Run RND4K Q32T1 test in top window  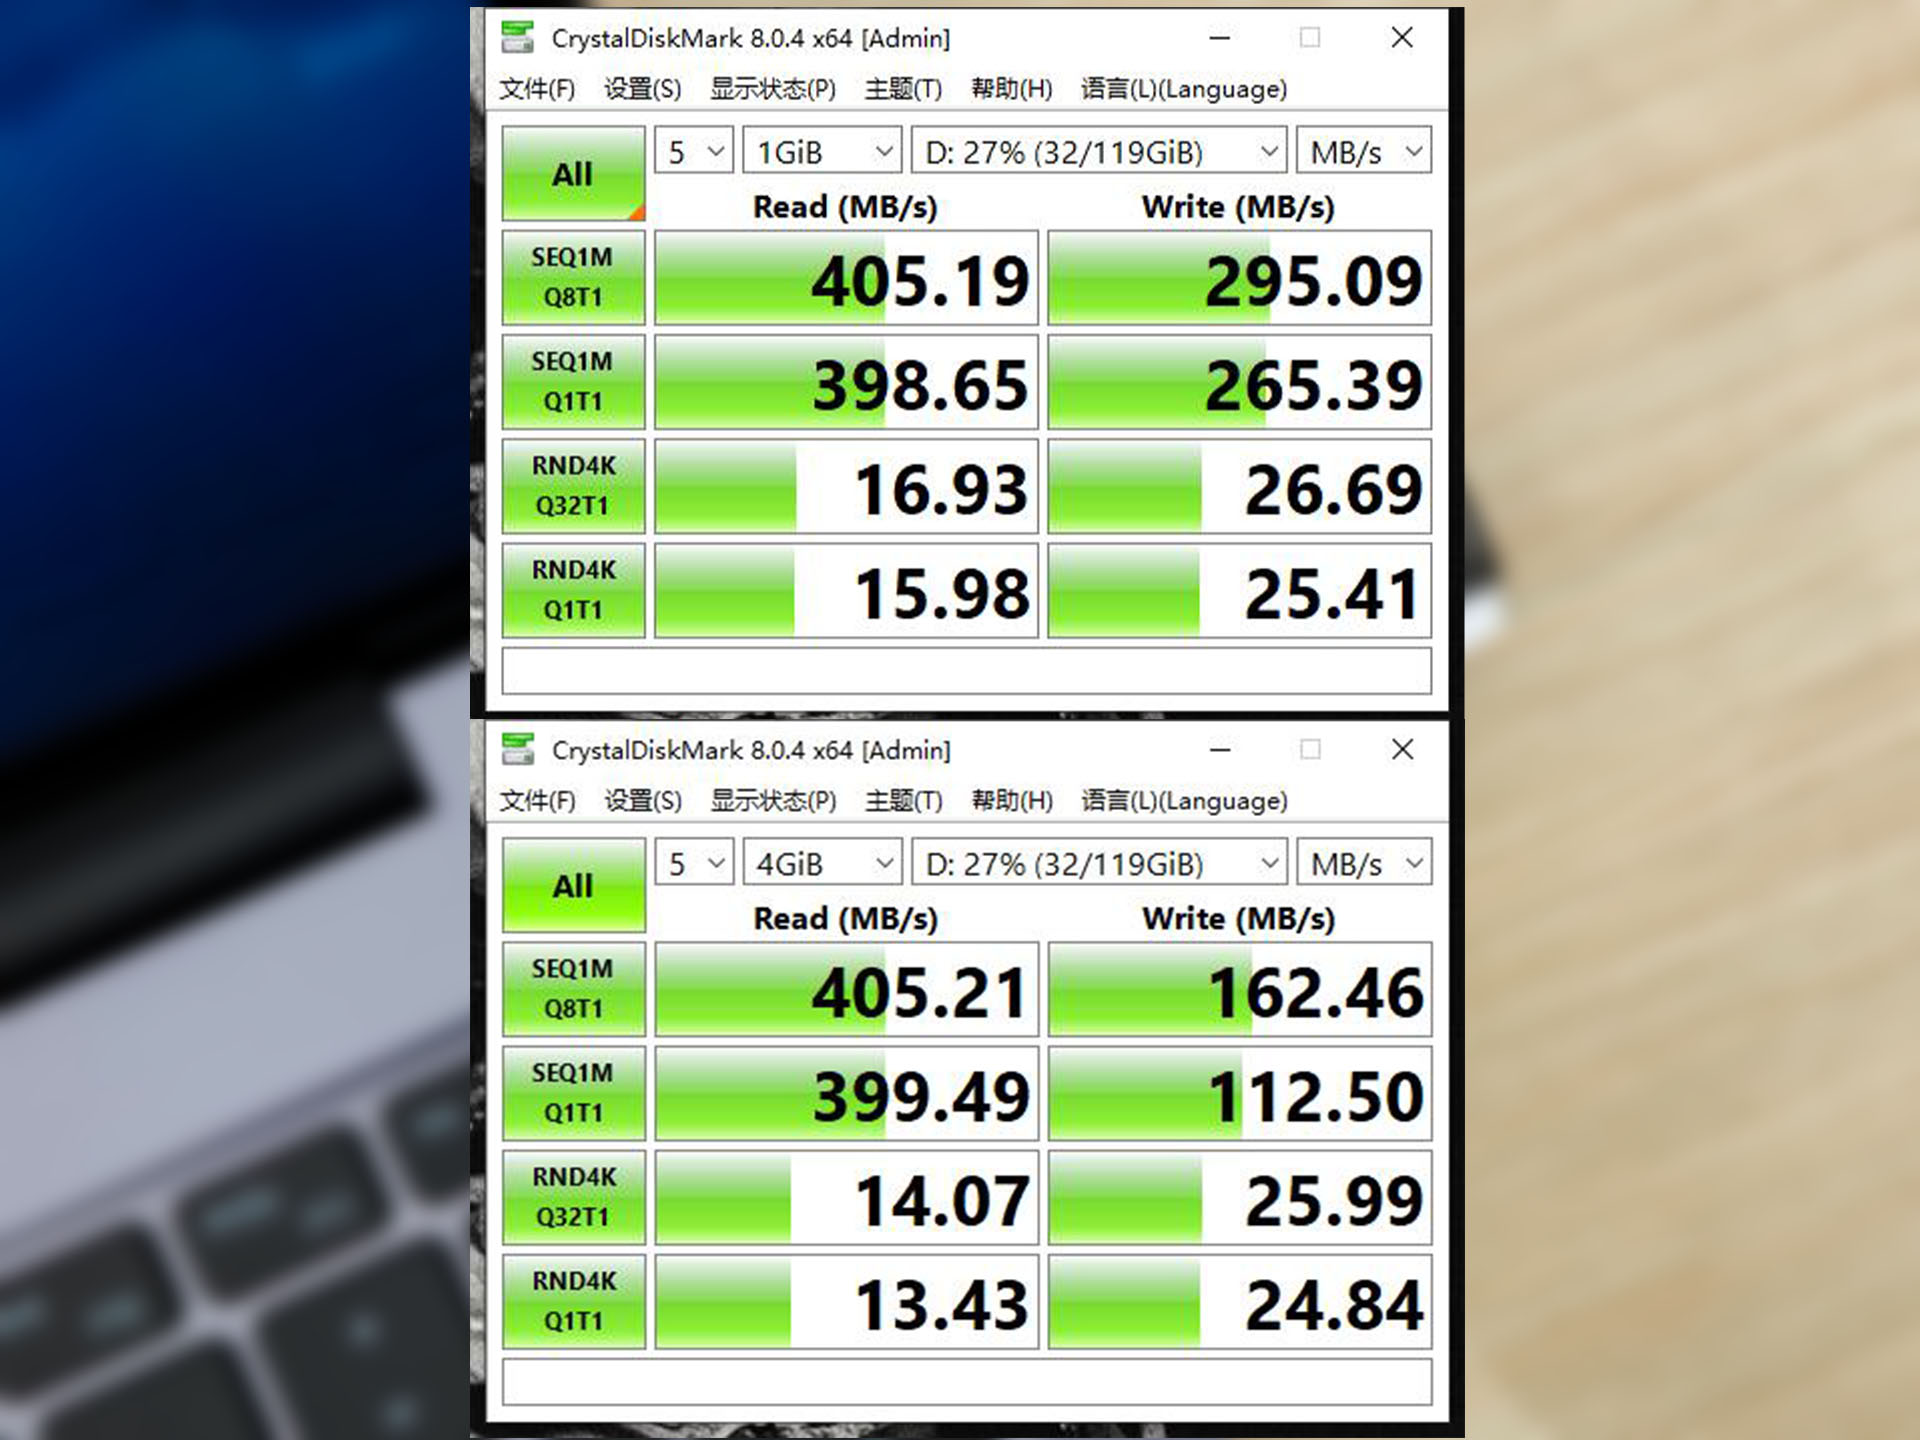[x=573, y=485]
